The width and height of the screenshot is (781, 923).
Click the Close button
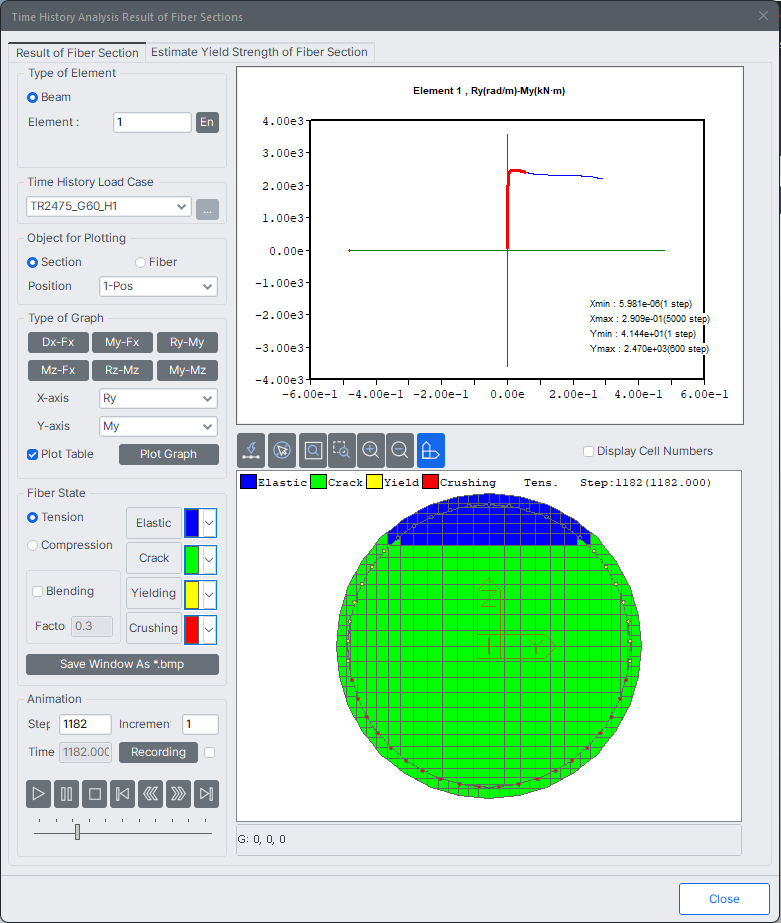click(724, 899)
